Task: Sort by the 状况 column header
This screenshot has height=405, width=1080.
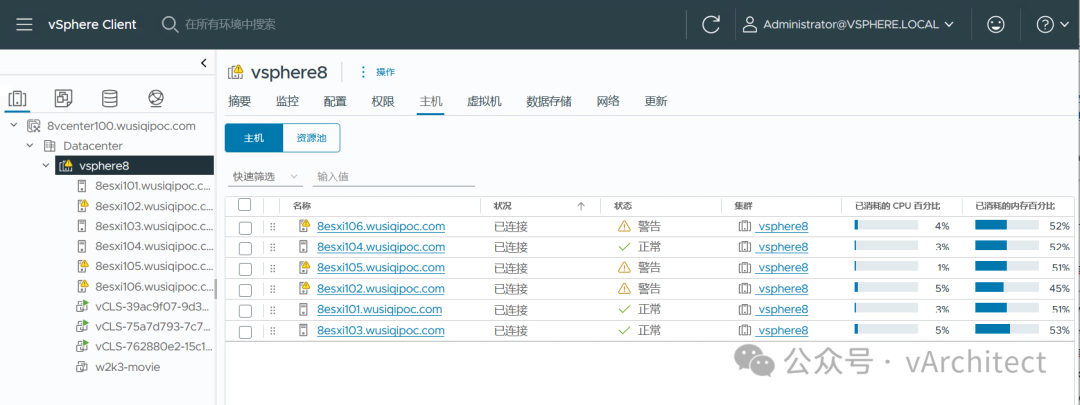Action: coord(503,205)
